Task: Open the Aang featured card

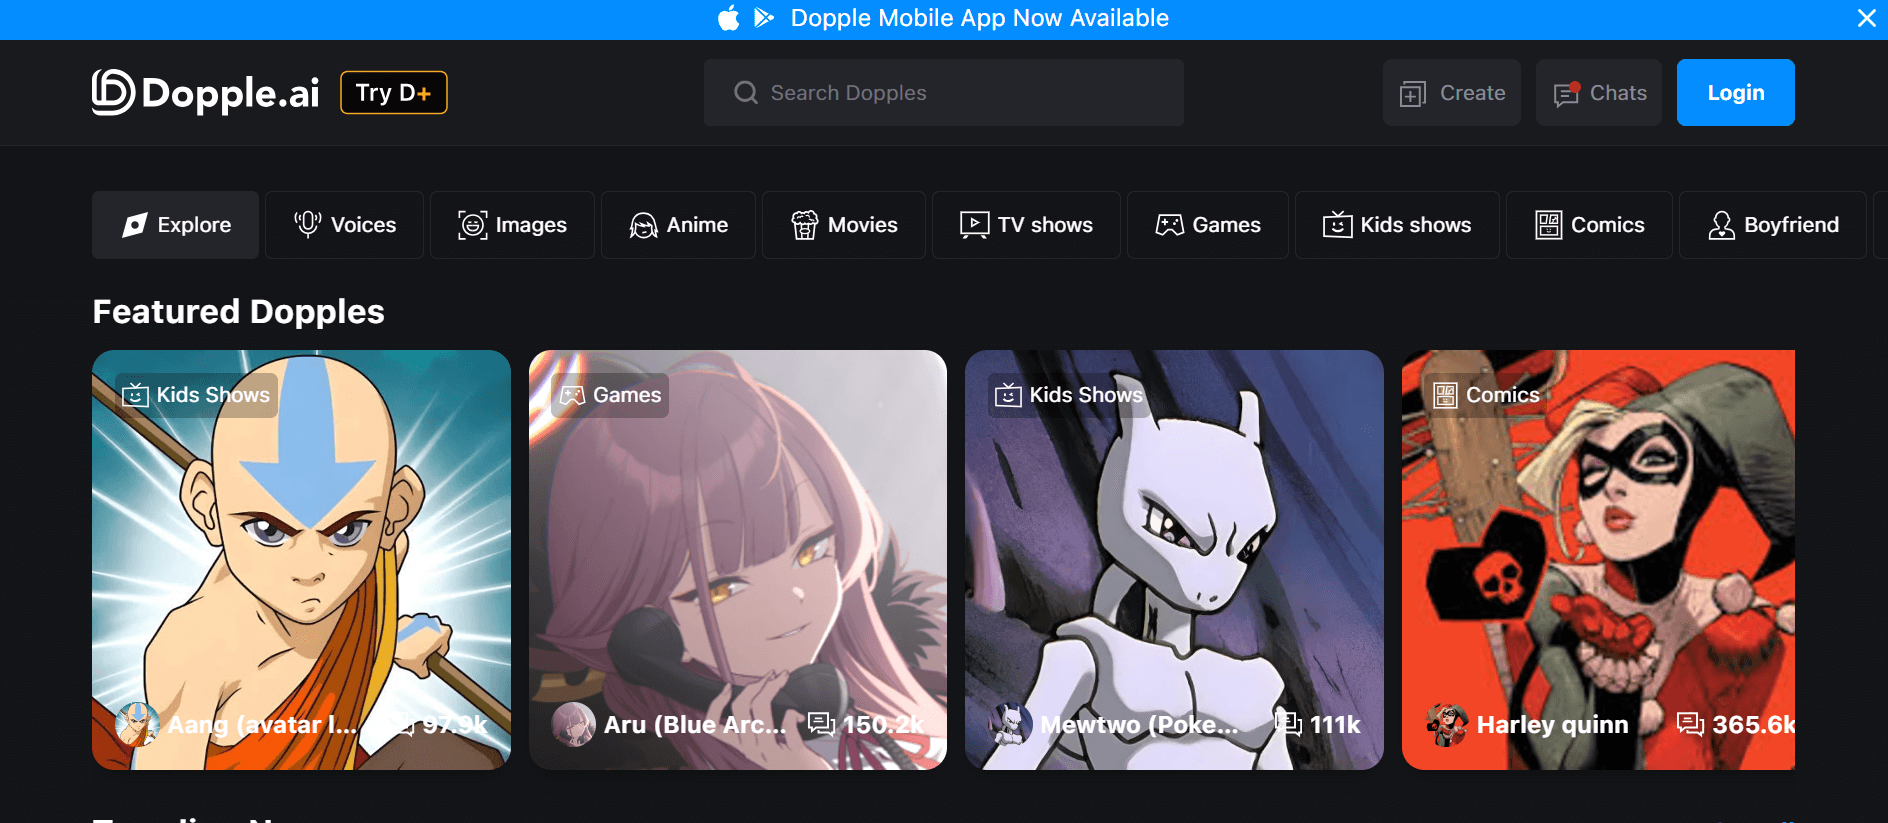Action: click(x=301, y=560)
